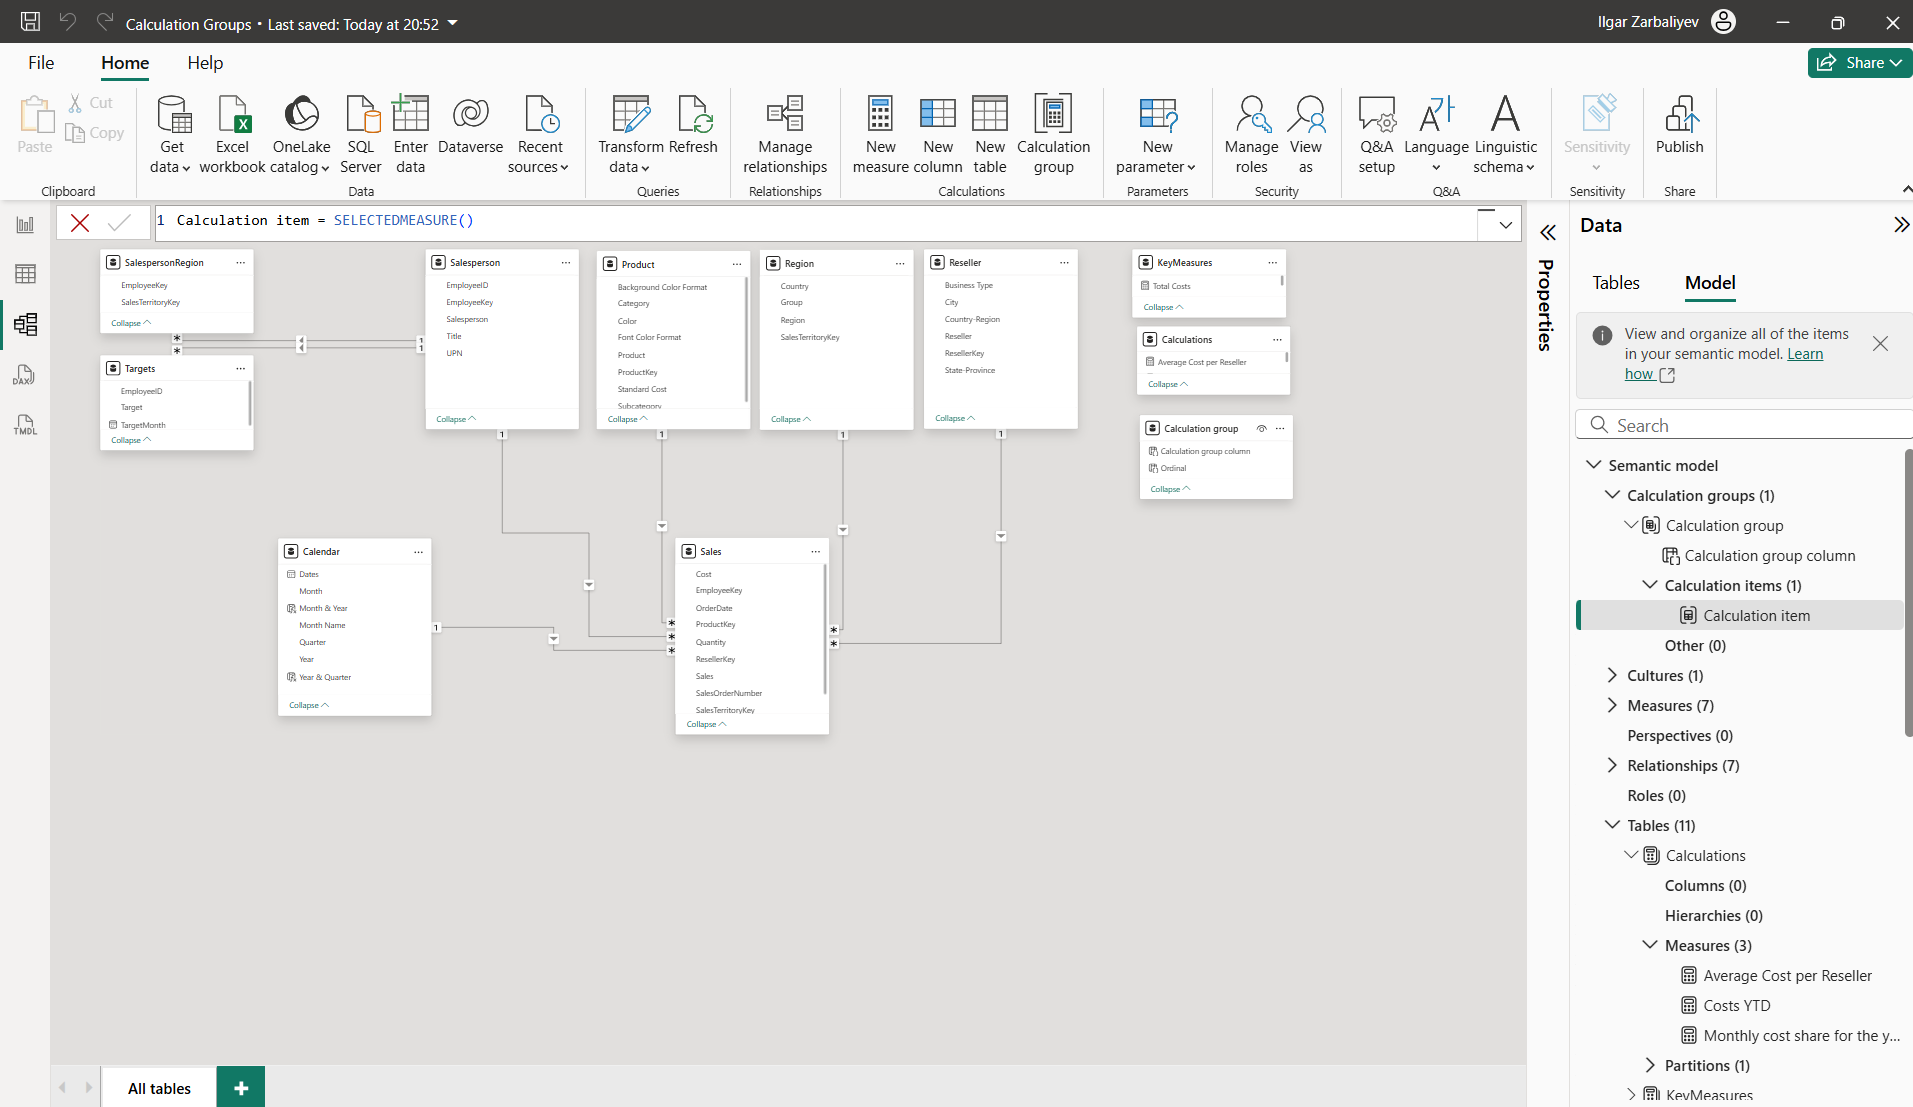Click Transform data icon
Screen dimensions: 1913x1107
coord(631,134)
